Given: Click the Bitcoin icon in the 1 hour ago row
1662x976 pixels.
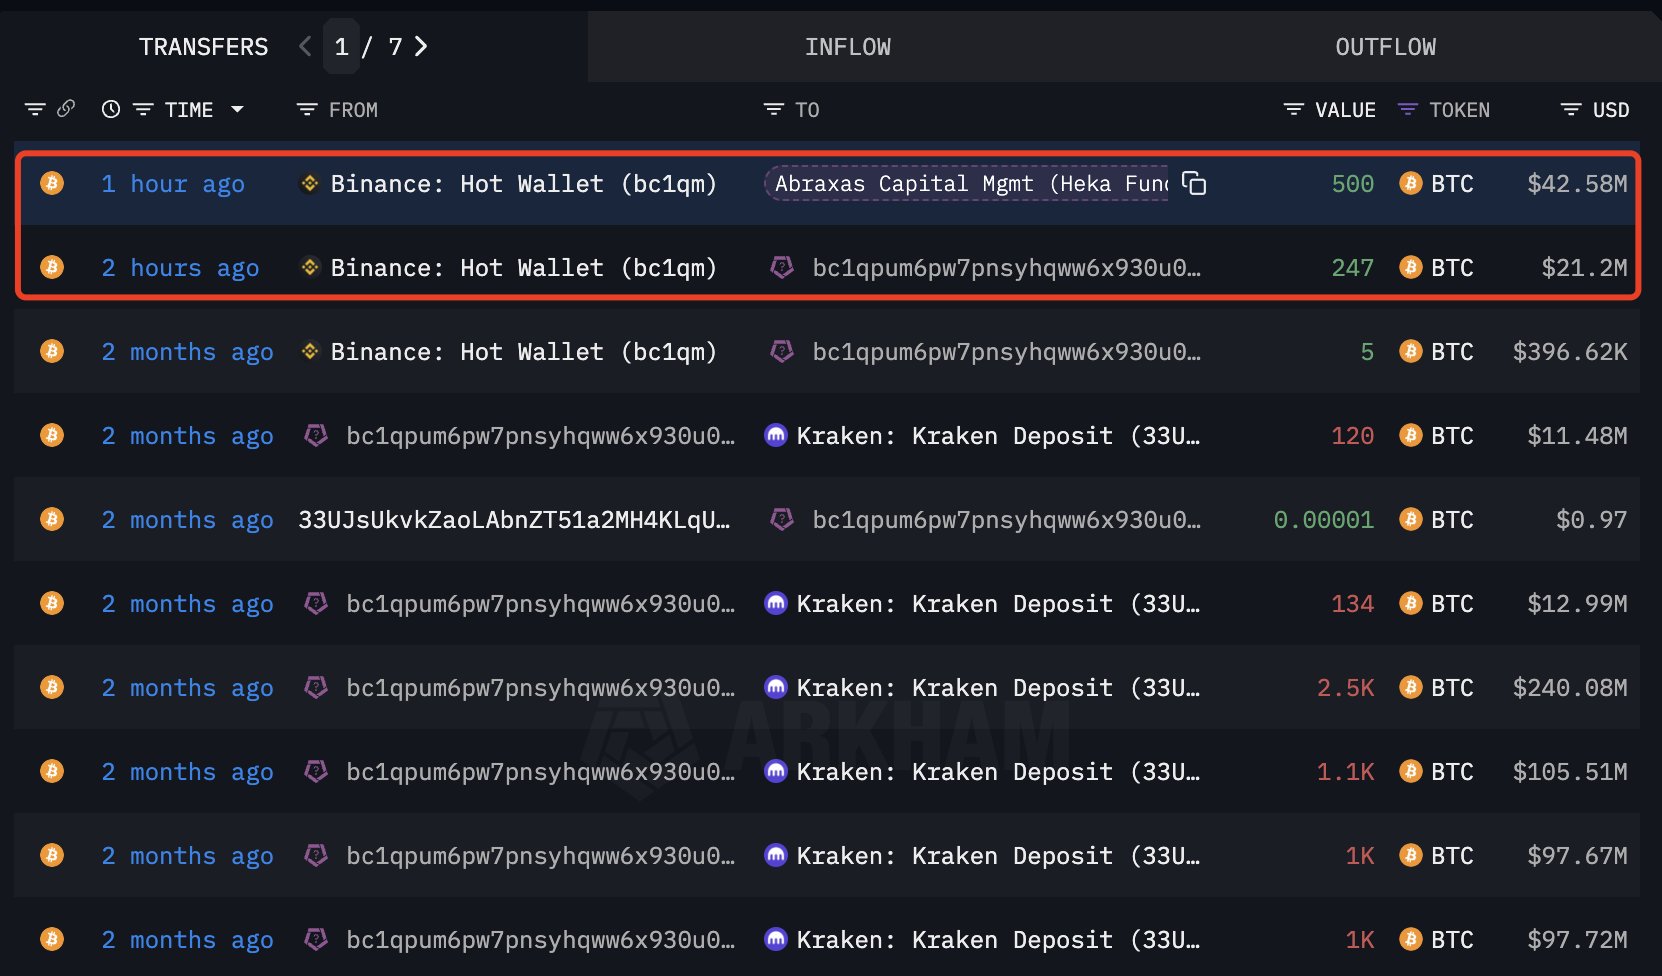Looking at the screenshot, I should point(52,183).
